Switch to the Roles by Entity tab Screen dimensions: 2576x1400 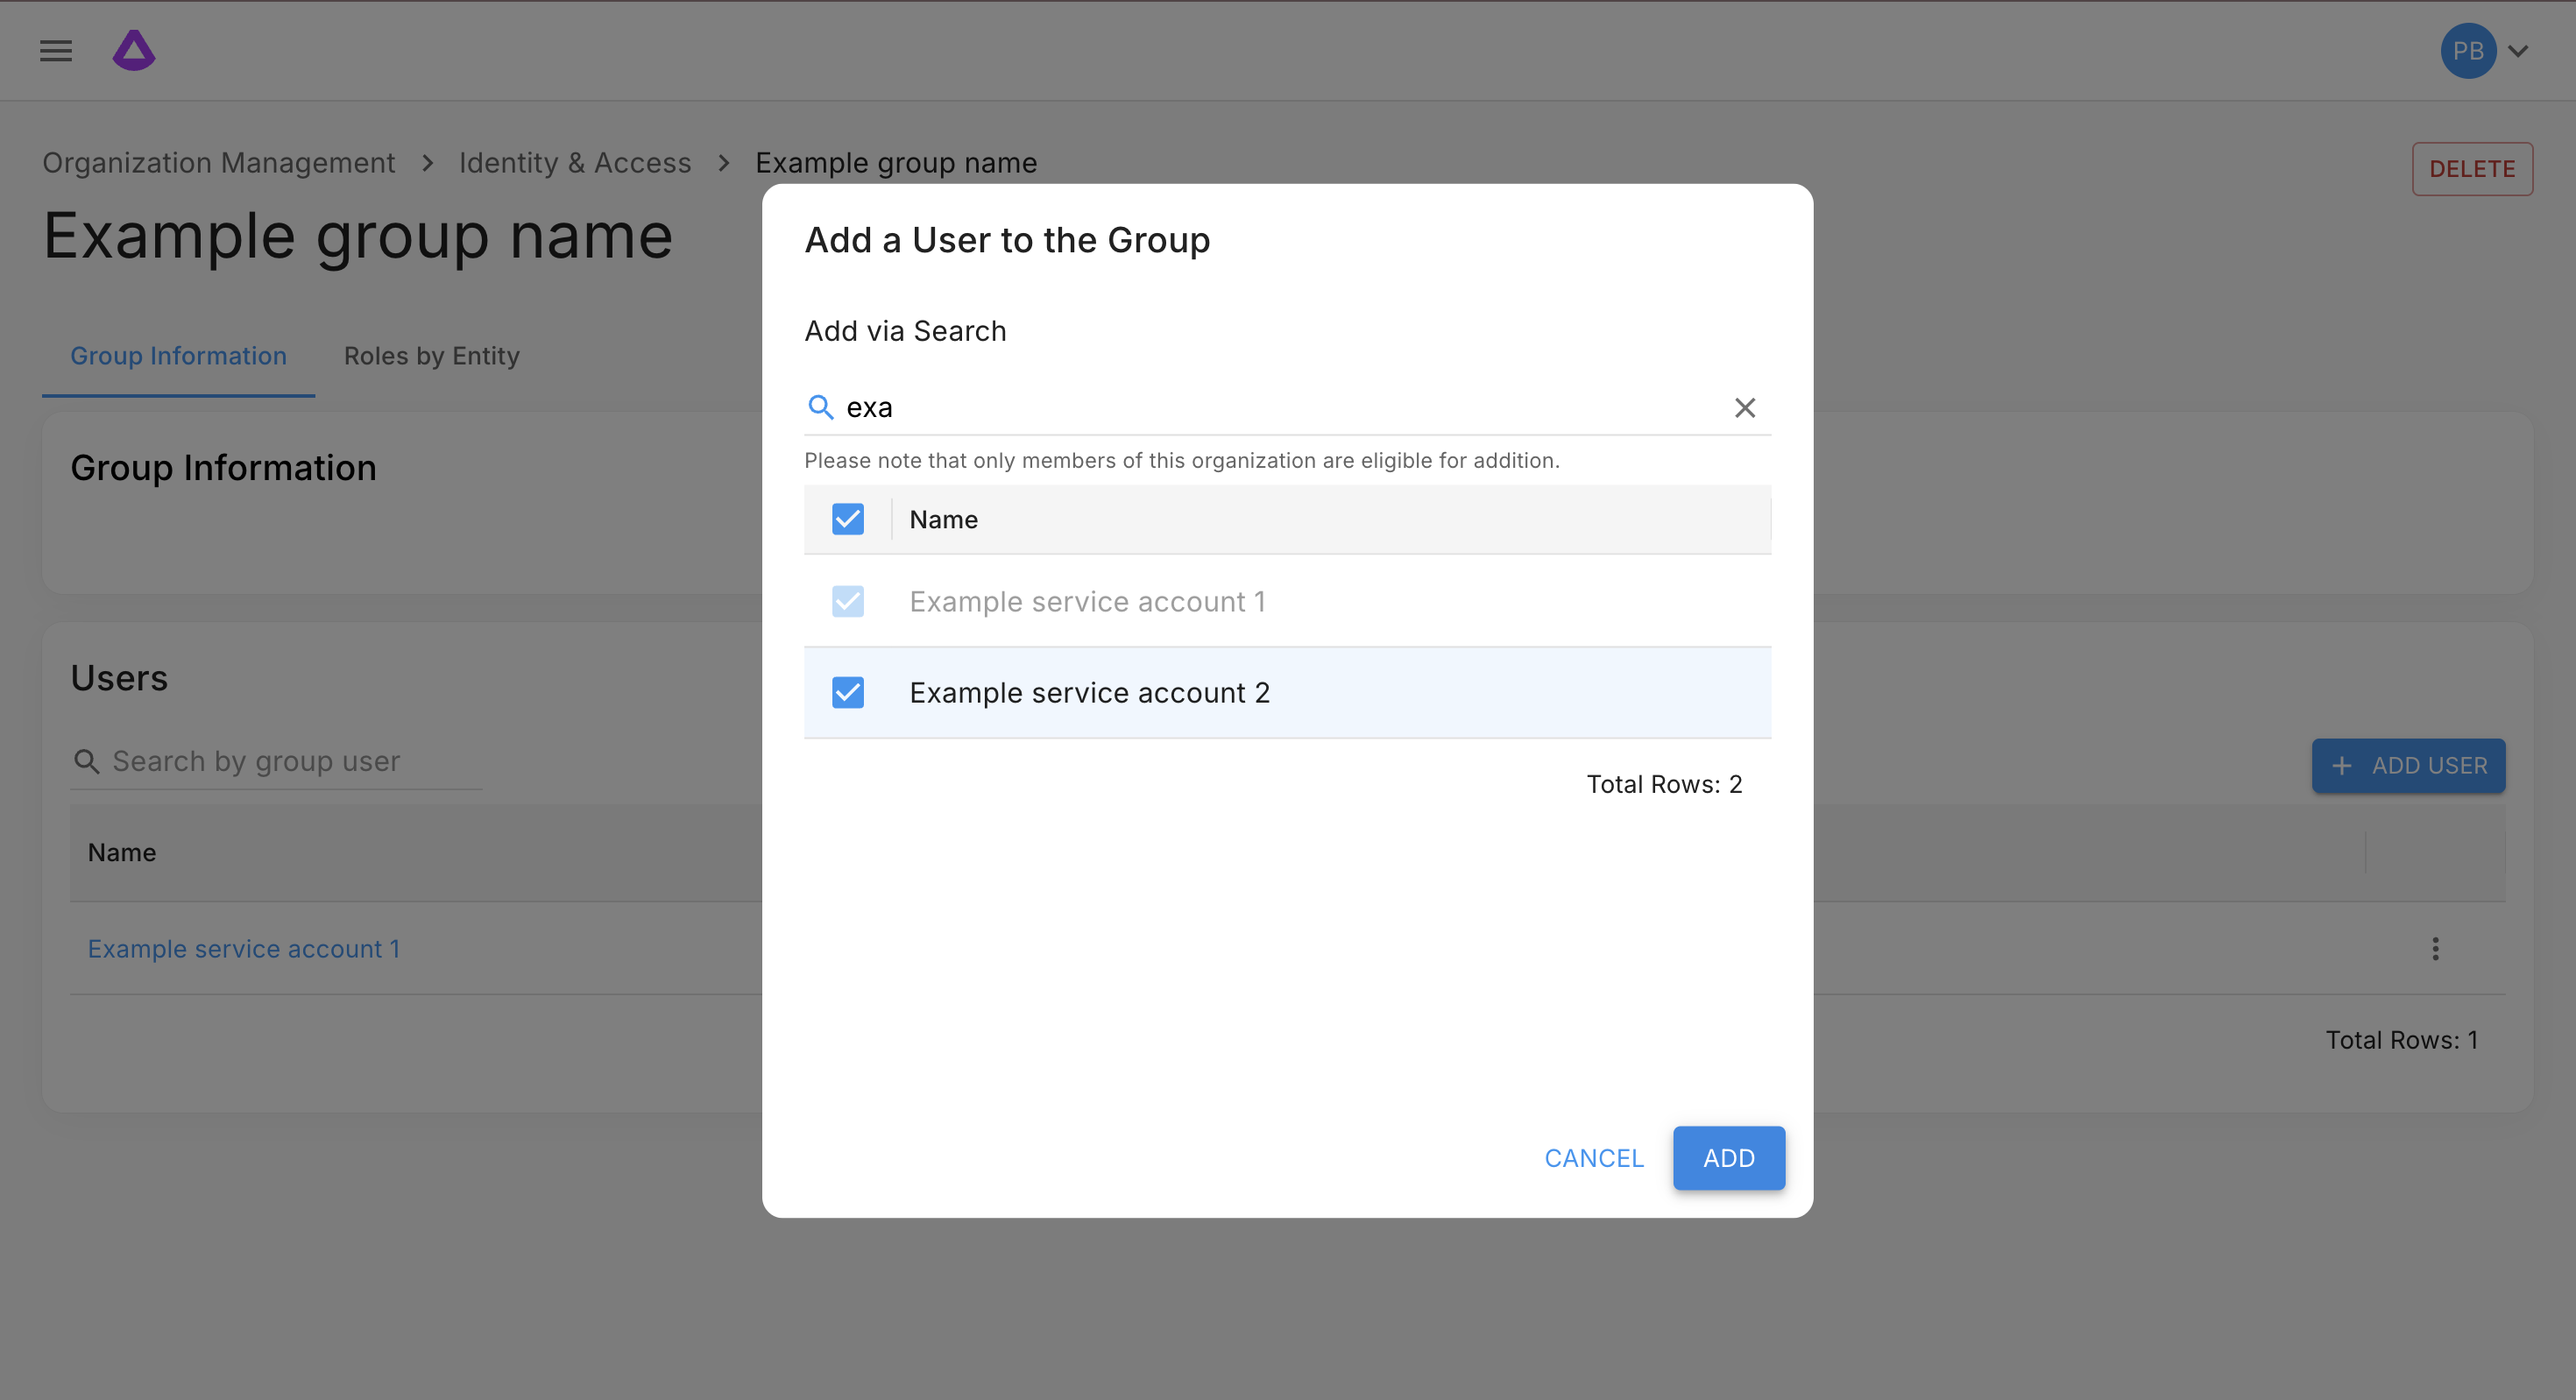431,356
